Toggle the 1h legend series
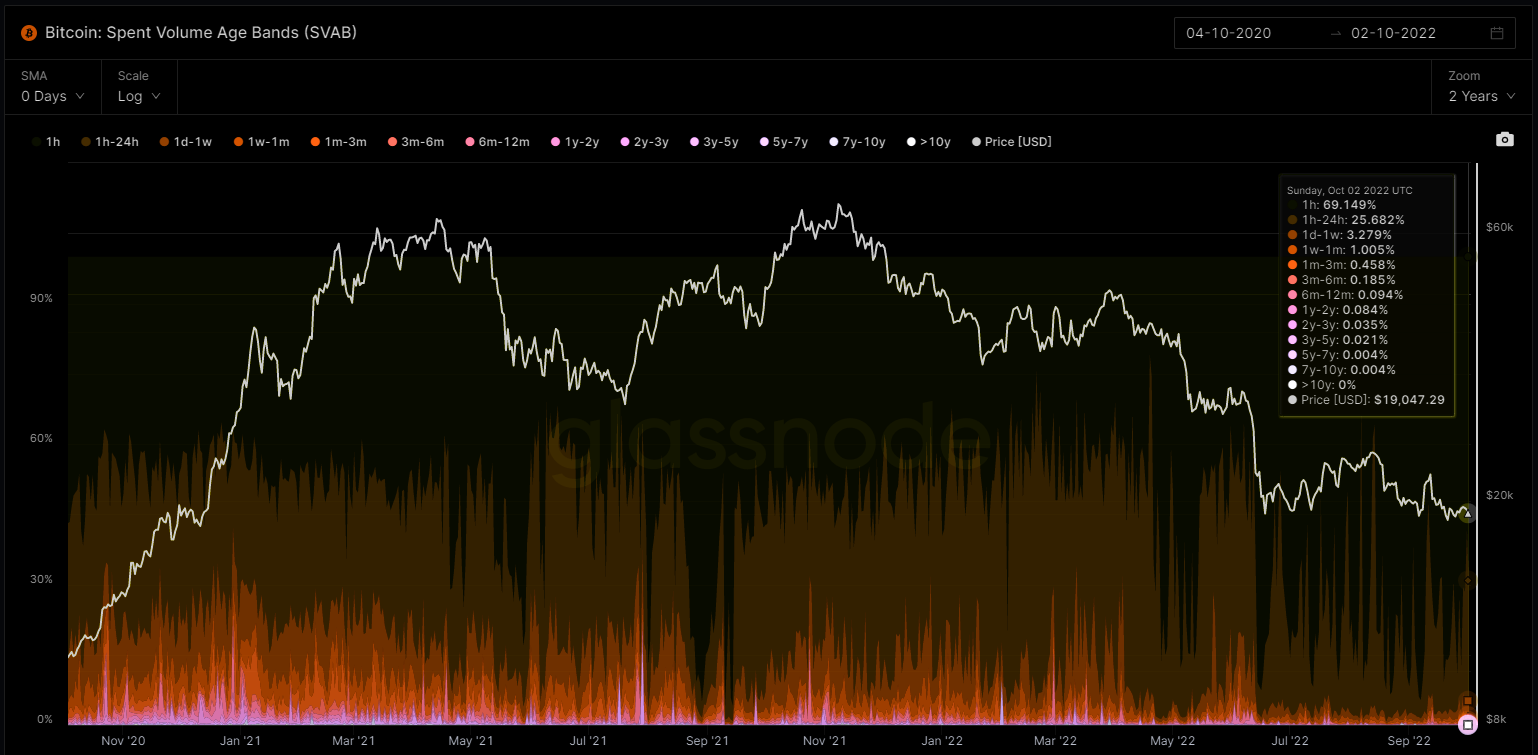Image resolution: width=1538 pixels, height=755 pixels. pyautogui.click(x=45, y=142)
